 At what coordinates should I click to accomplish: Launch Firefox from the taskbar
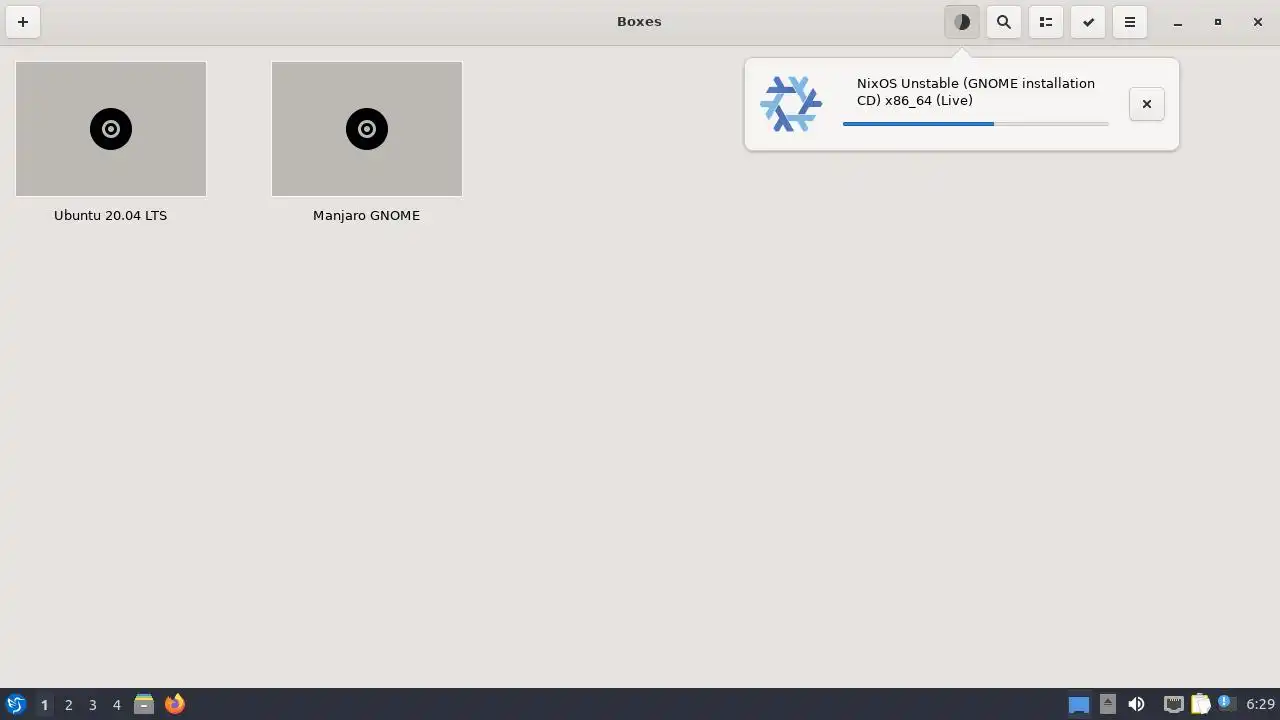point(175,704)
